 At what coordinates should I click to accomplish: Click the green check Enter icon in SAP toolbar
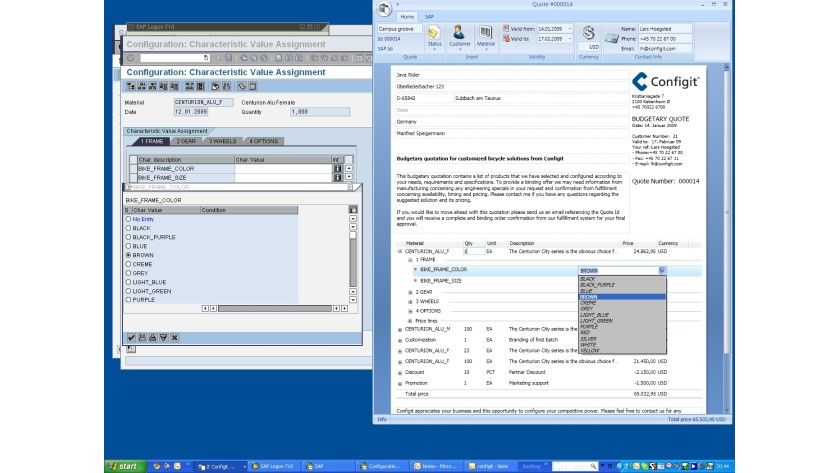click(131, 58)
